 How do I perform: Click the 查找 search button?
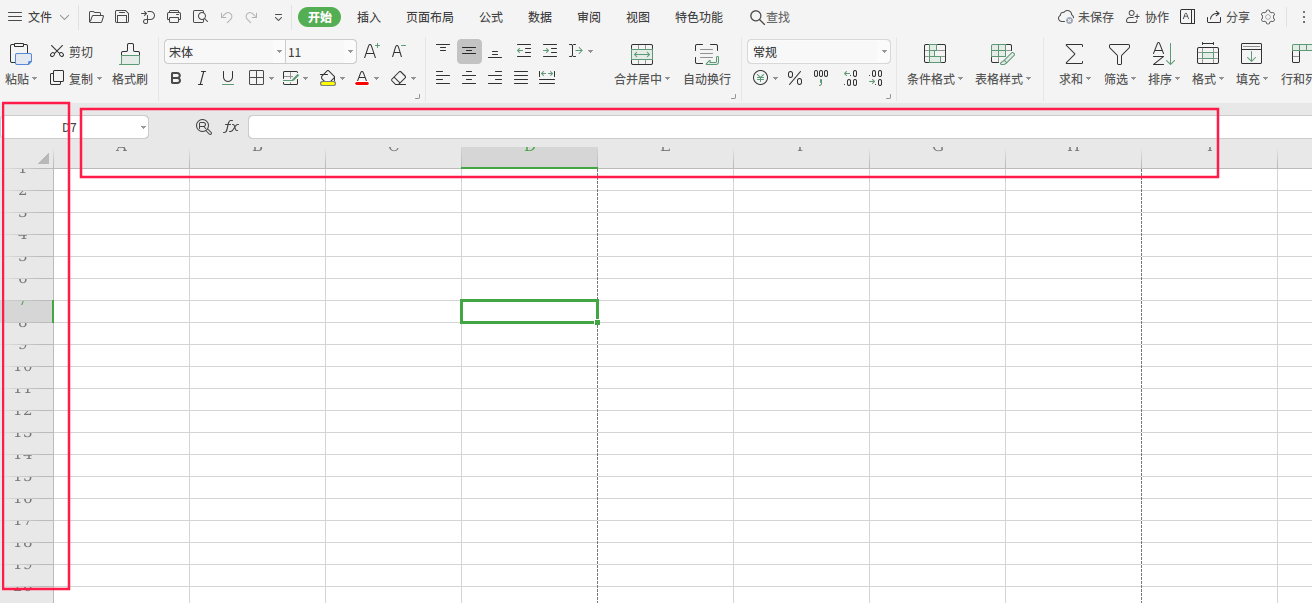pyautogui.click(x=770, y=17)
